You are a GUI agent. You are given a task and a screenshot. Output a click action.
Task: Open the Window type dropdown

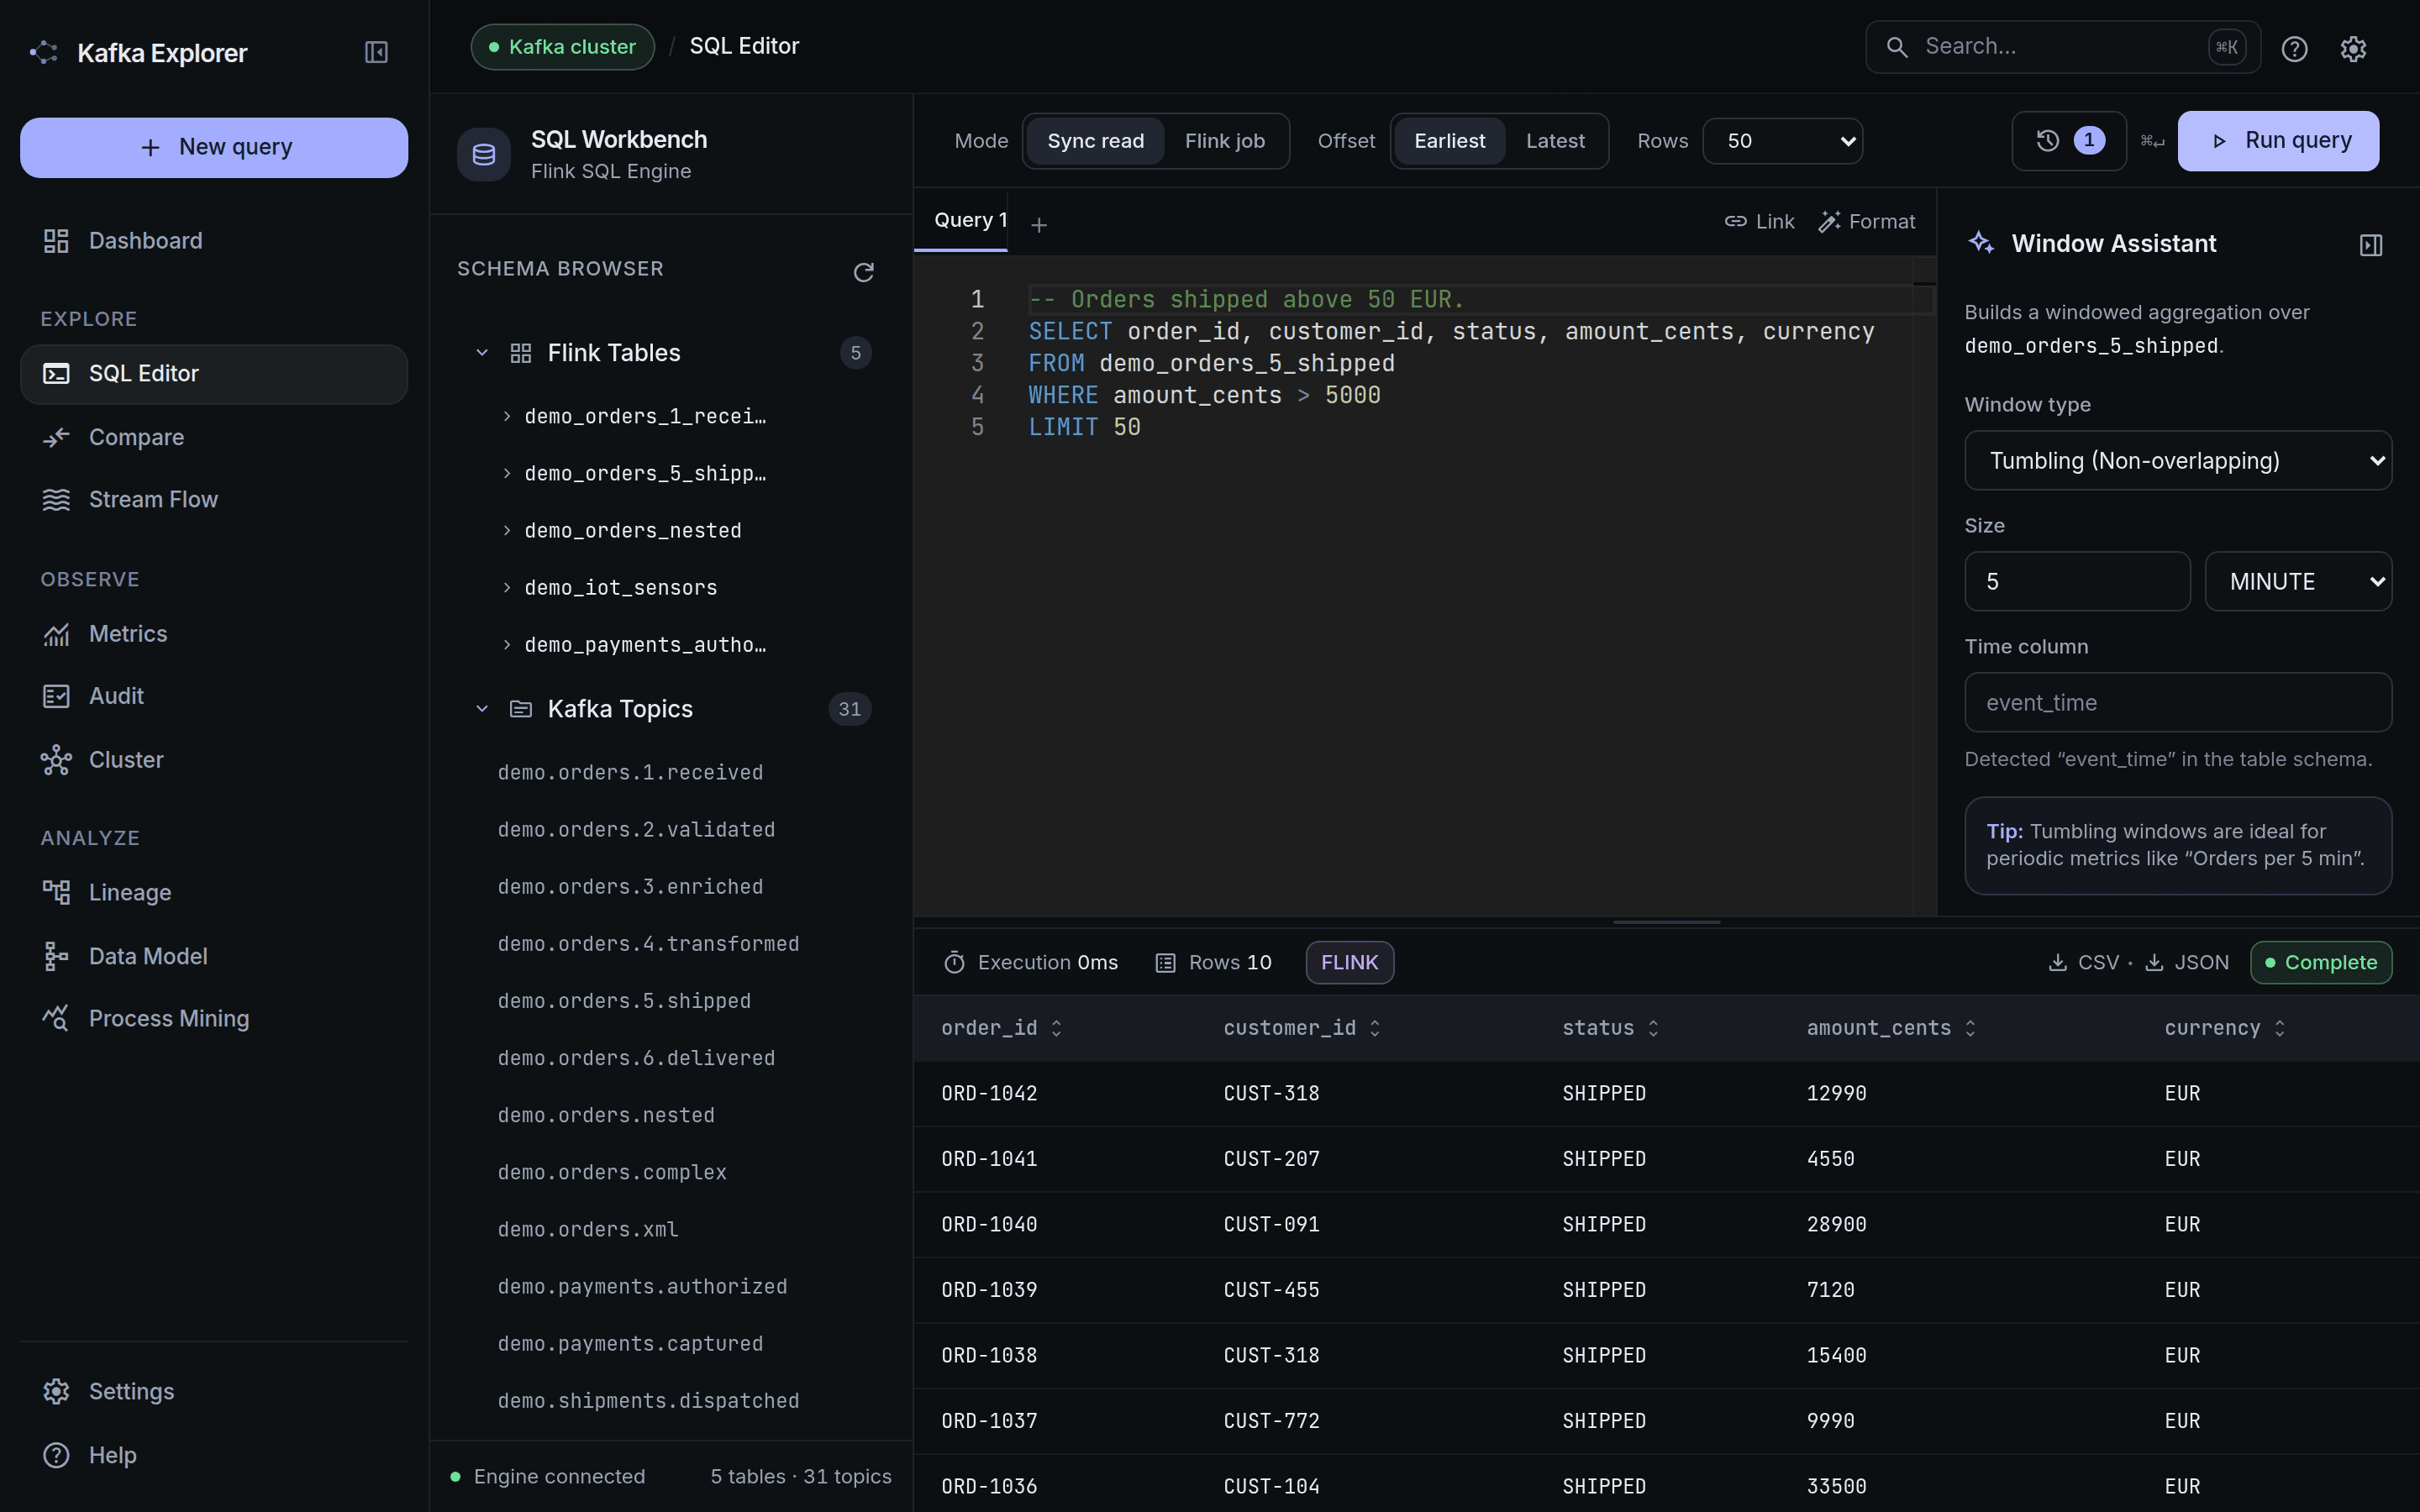point(2178,461)
